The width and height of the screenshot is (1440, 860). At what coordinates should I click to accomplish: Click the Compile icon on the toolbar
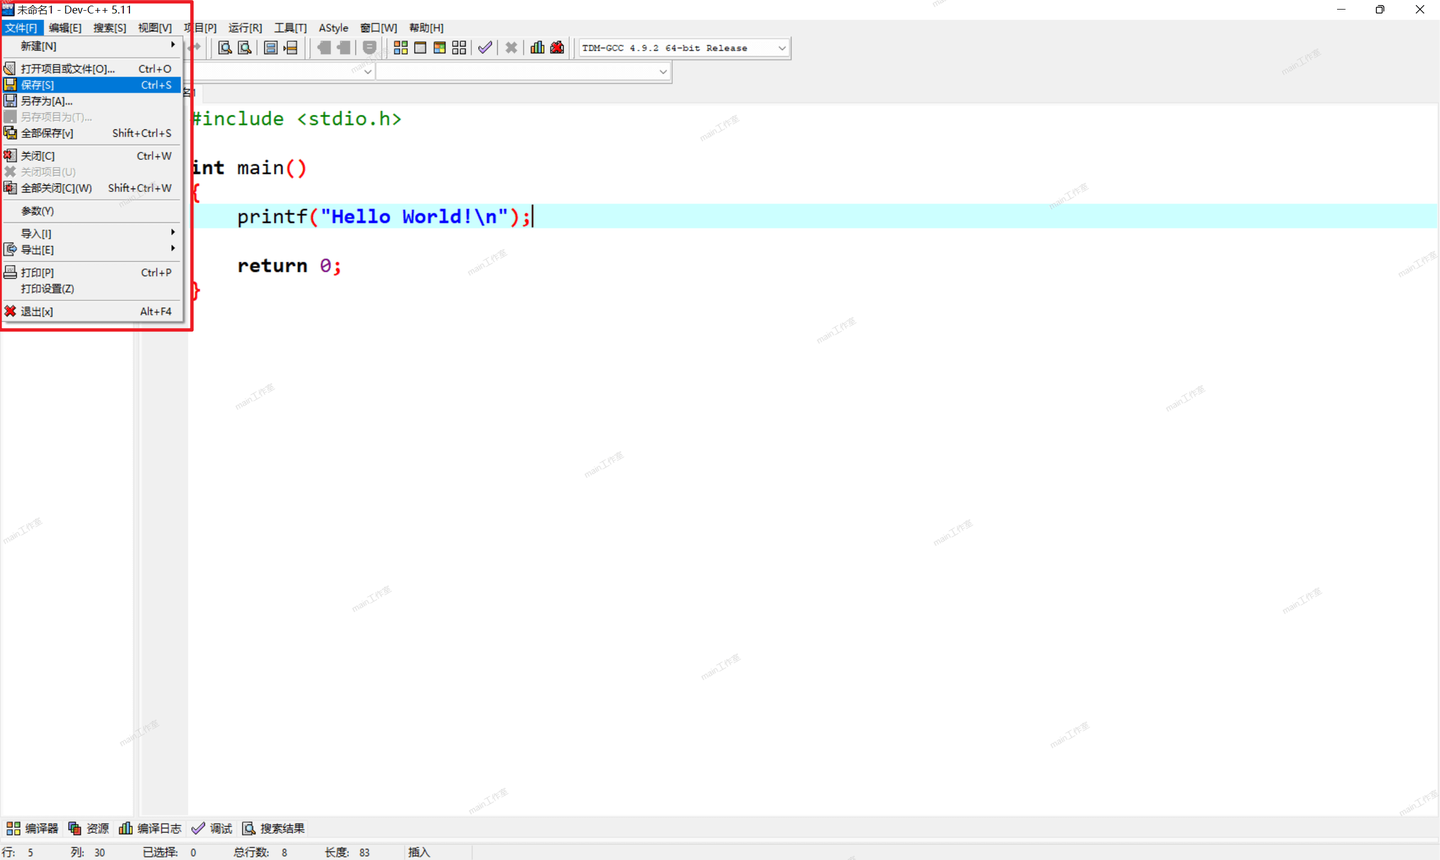[400, 47]
